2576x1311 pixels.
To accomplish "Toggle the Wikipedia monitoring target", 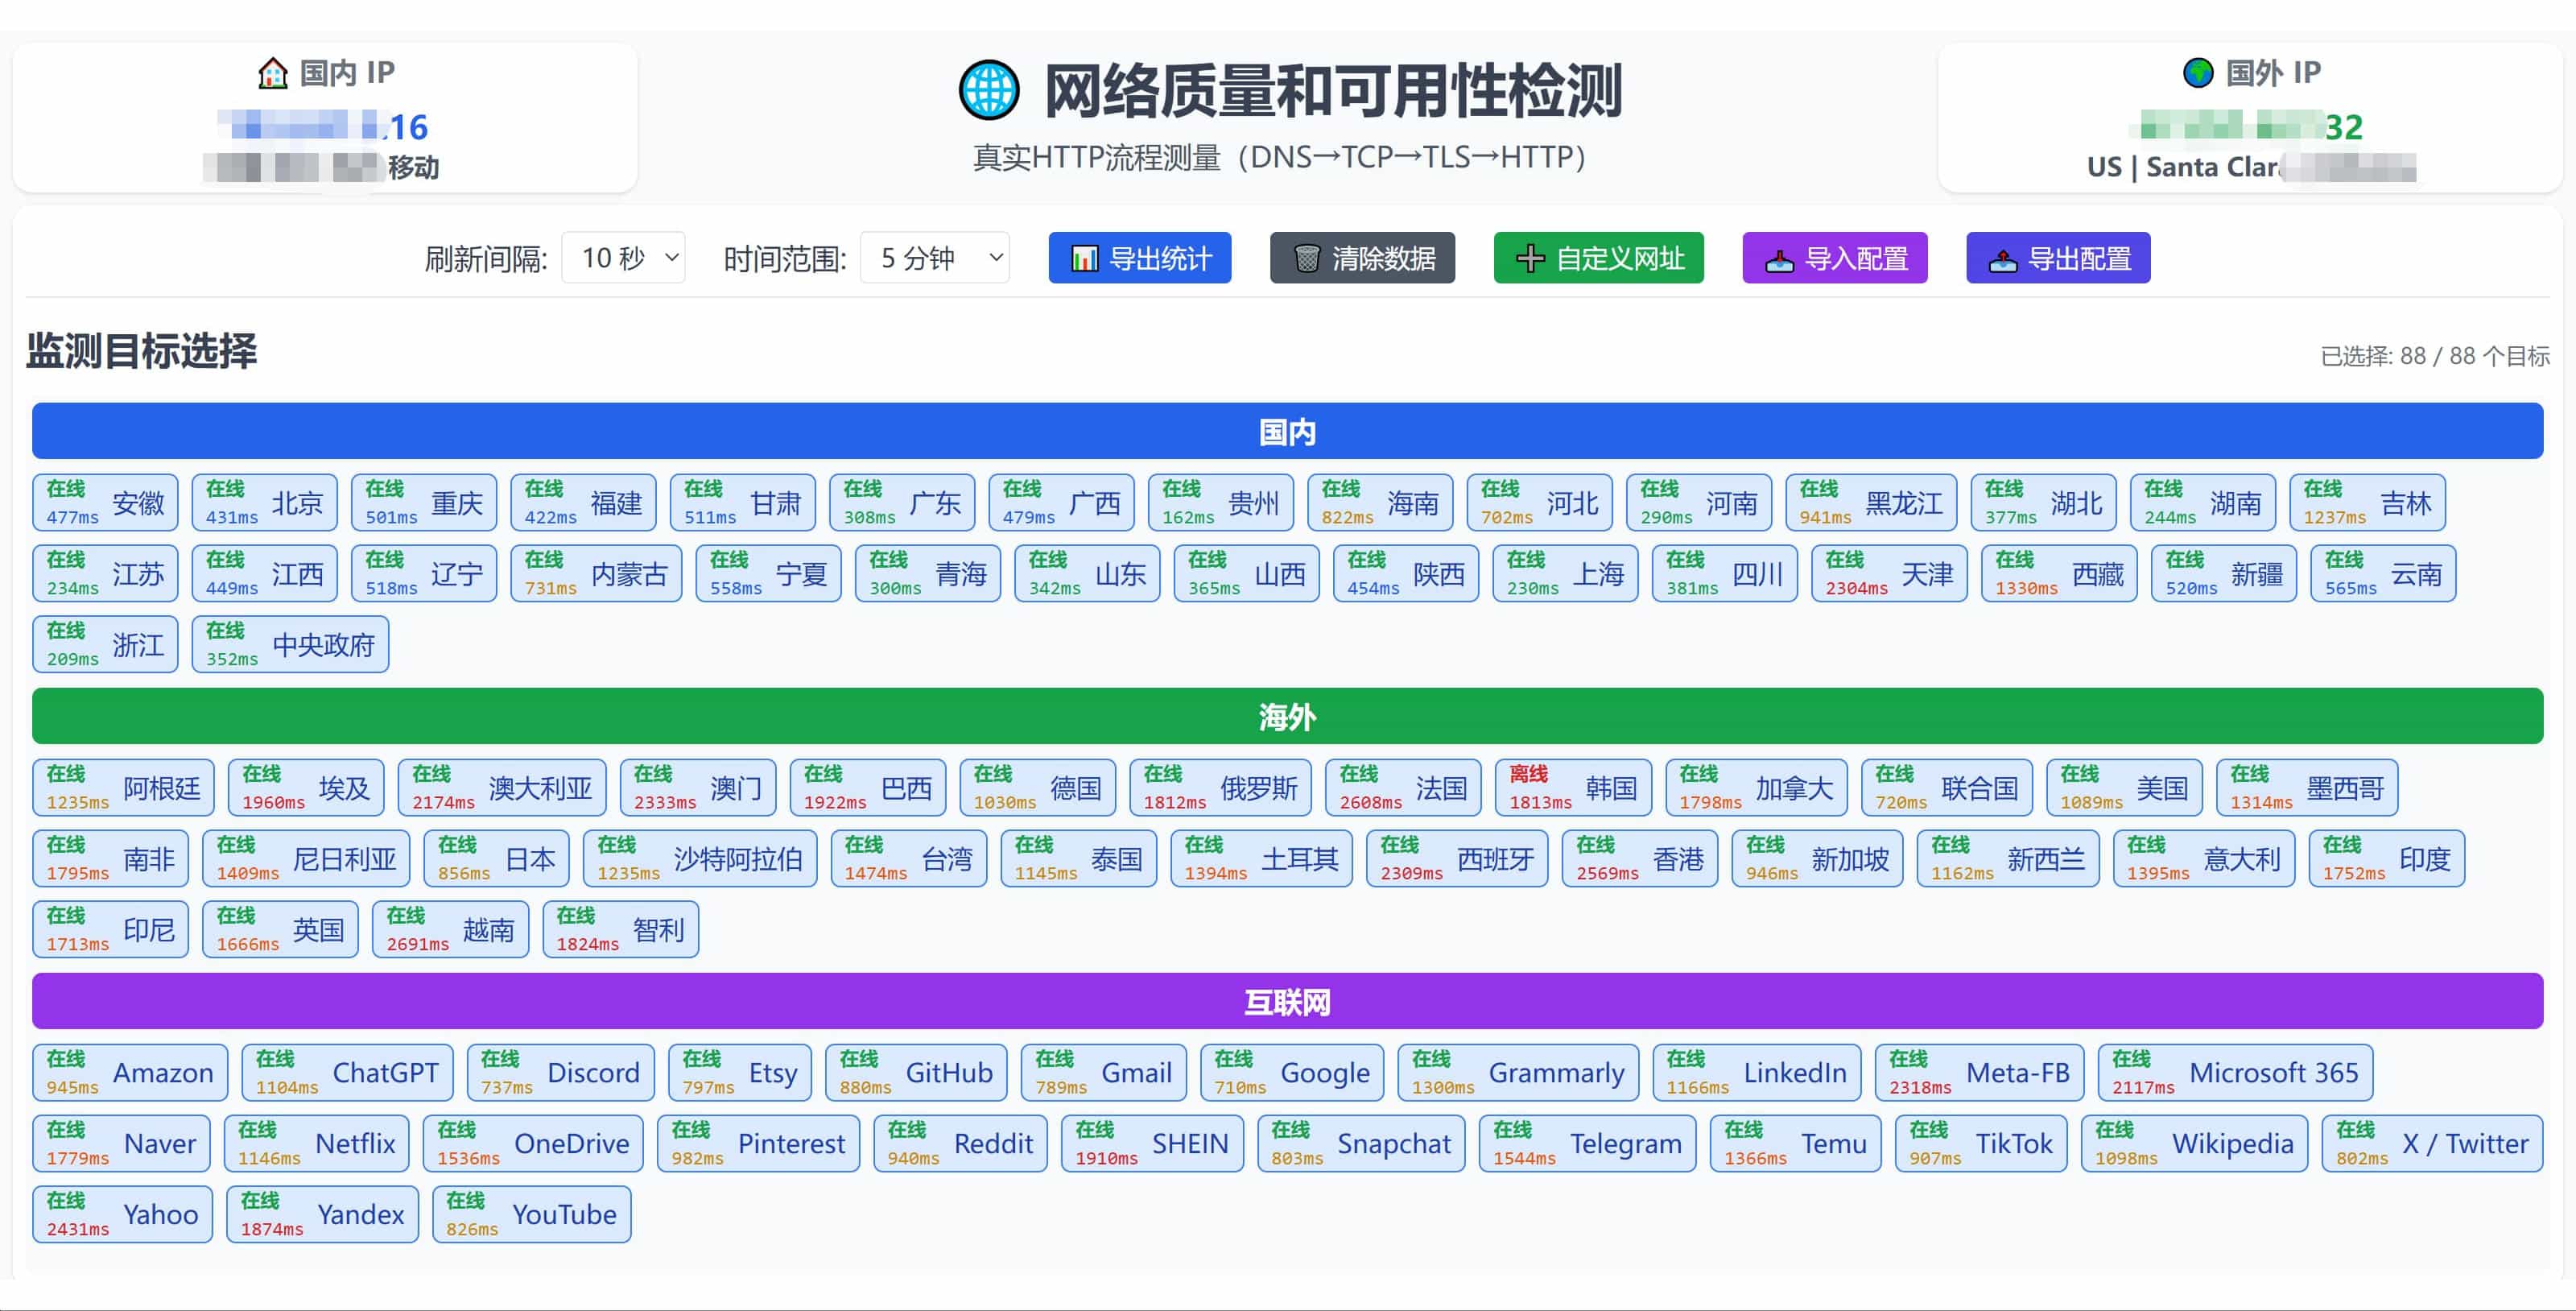I will (2194, 1143).
